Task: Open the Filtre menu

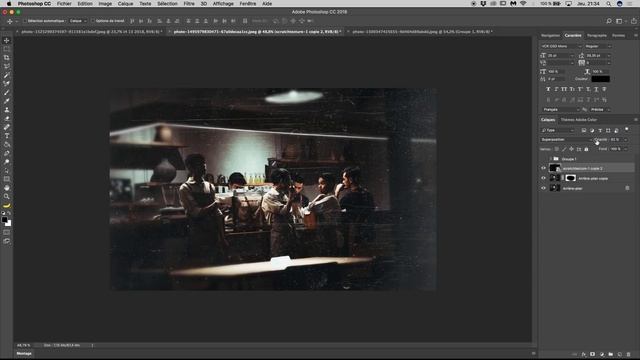Action: (x=189, y=3)
